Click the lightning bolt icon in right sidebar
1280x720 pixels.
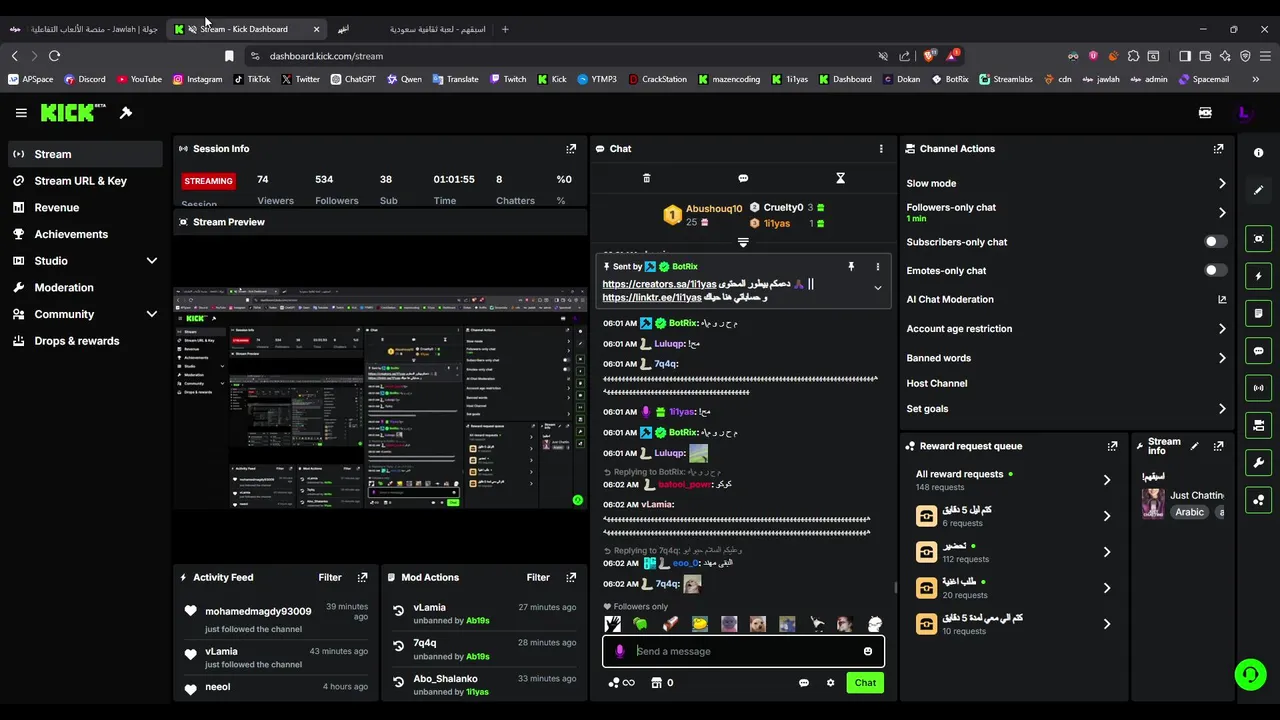click(1258, 276)
